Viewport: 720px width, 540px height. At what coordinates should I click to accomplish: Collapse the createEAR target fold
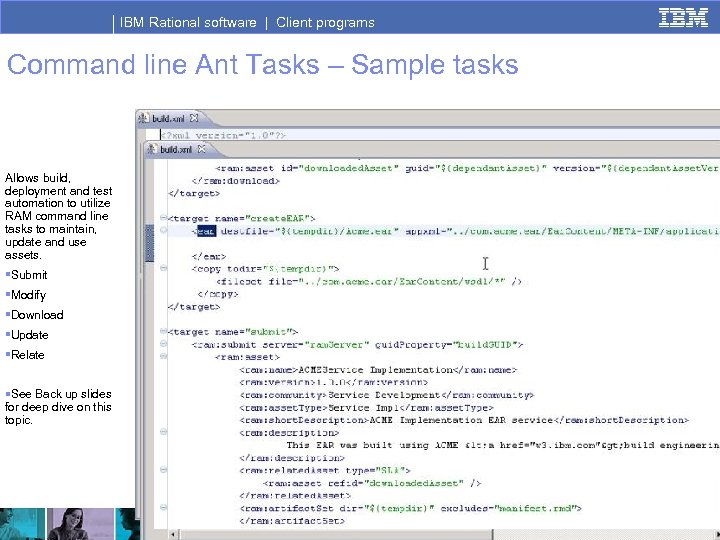click(163, 218)
